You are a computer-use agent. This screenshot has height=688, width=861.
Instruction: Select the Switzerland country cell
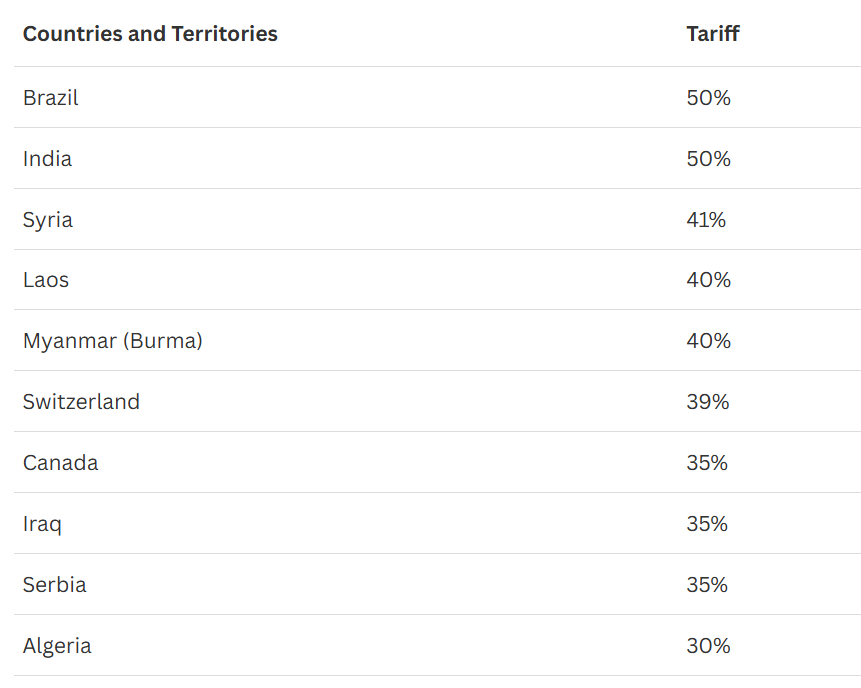[81, 402]
